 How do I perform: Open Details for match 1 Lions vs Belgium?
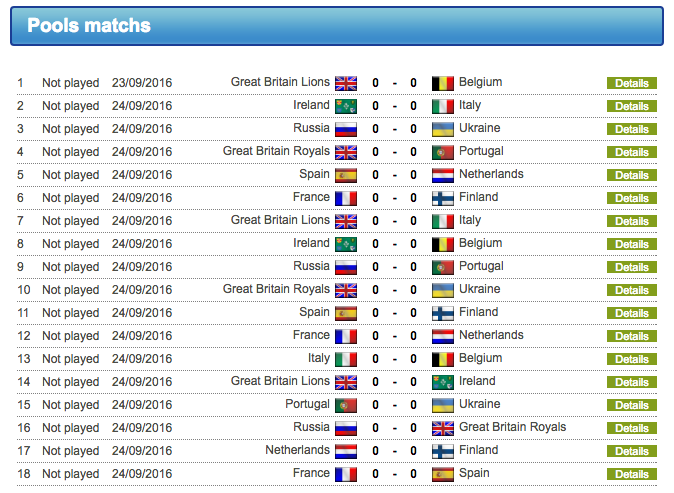point(631,84)
